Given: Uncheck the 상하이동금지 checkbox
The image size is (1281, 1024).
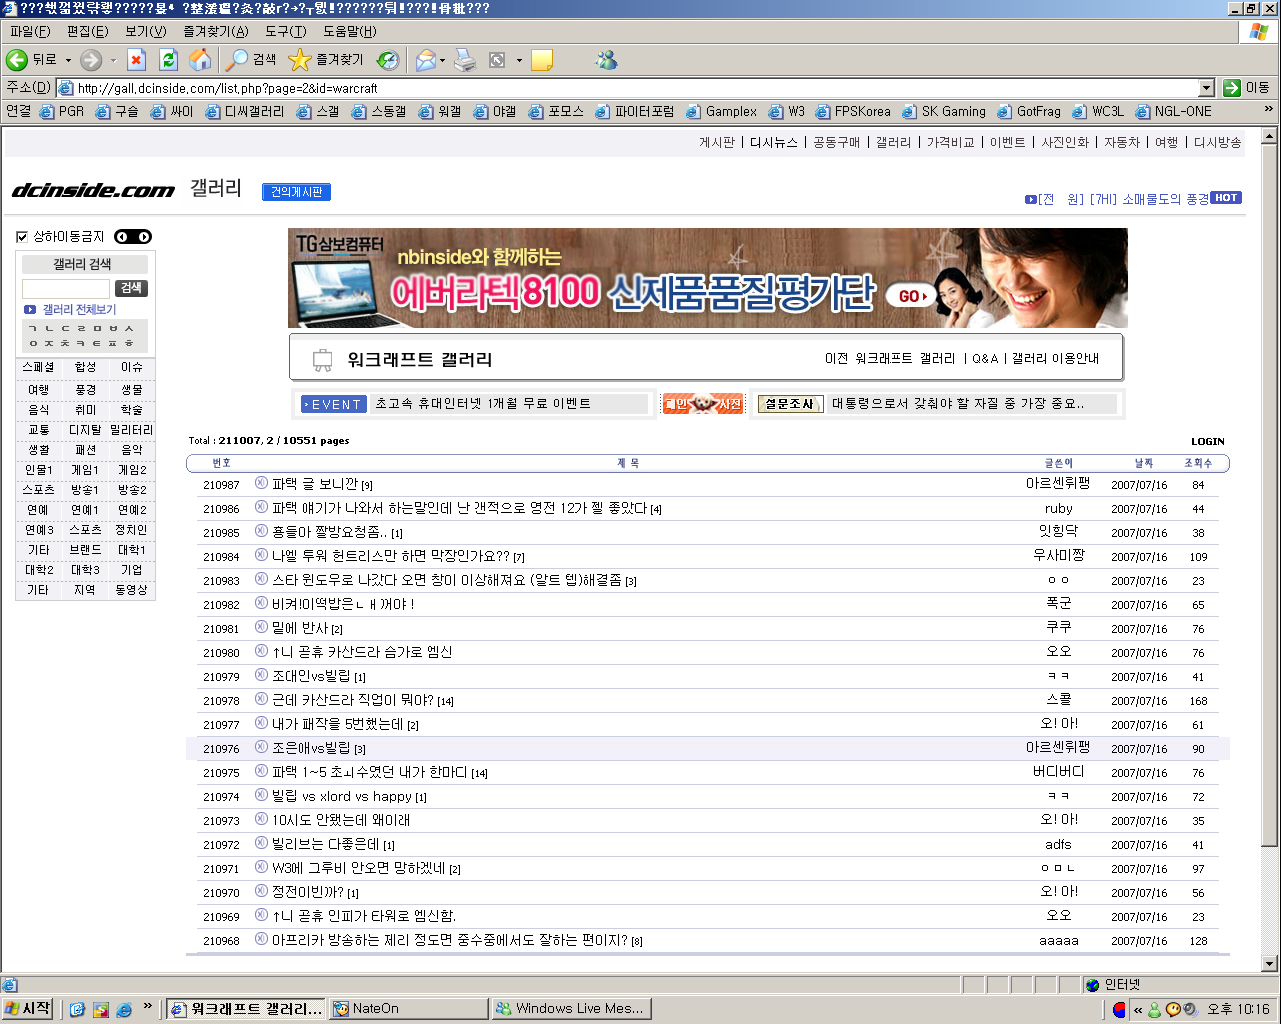Looking at the screenshot, I should (x=22, y=237).
